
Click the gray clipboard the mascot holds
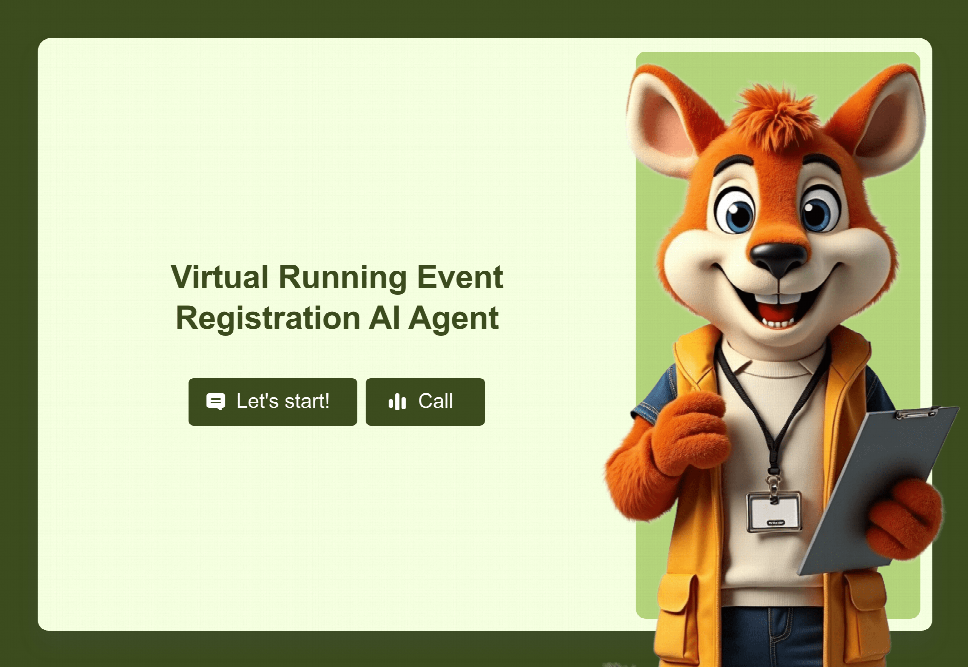tap(877, 488)
